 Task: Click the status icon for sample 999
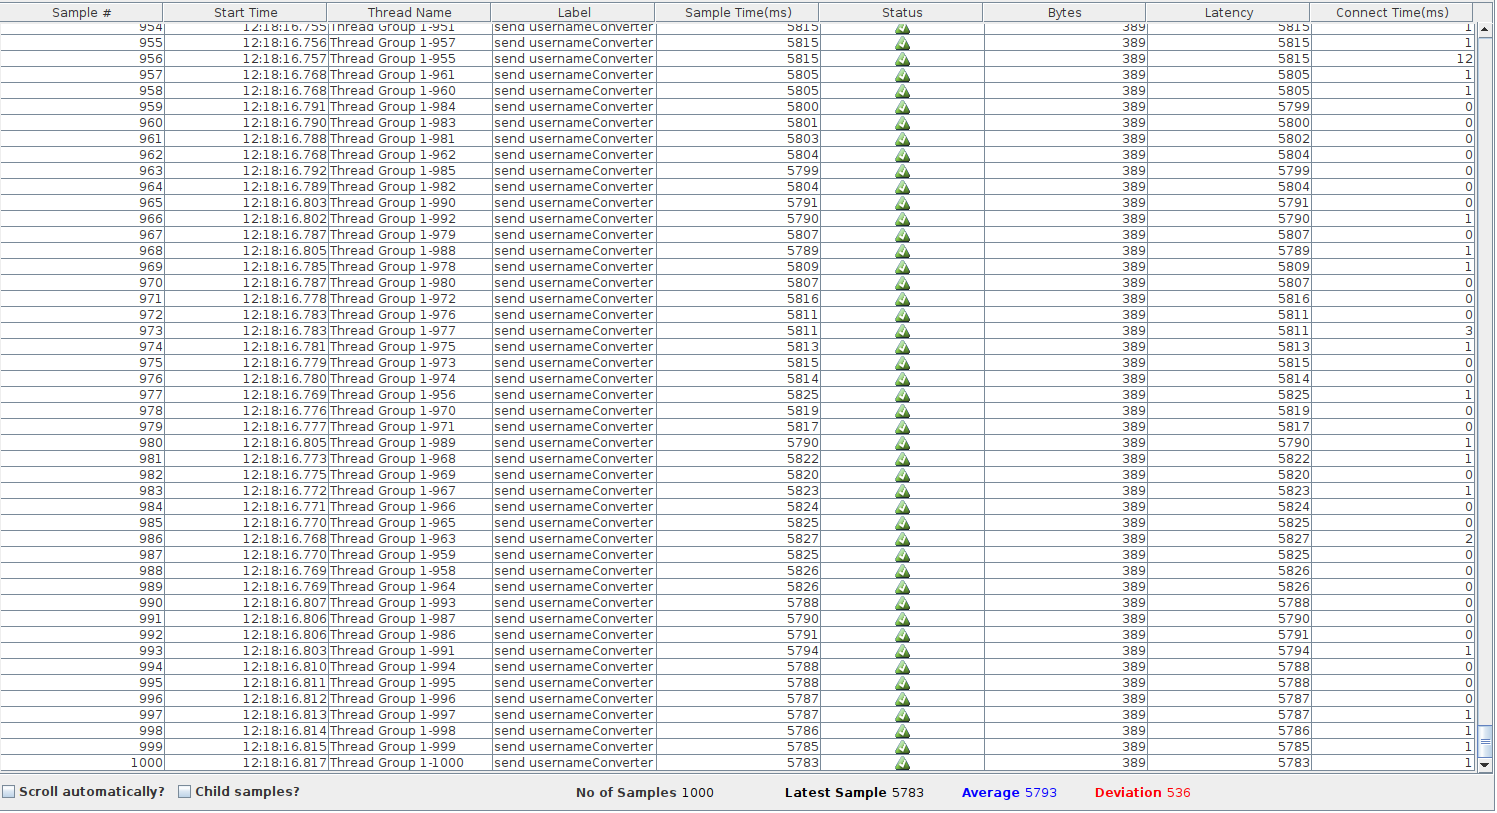point(902,747)
